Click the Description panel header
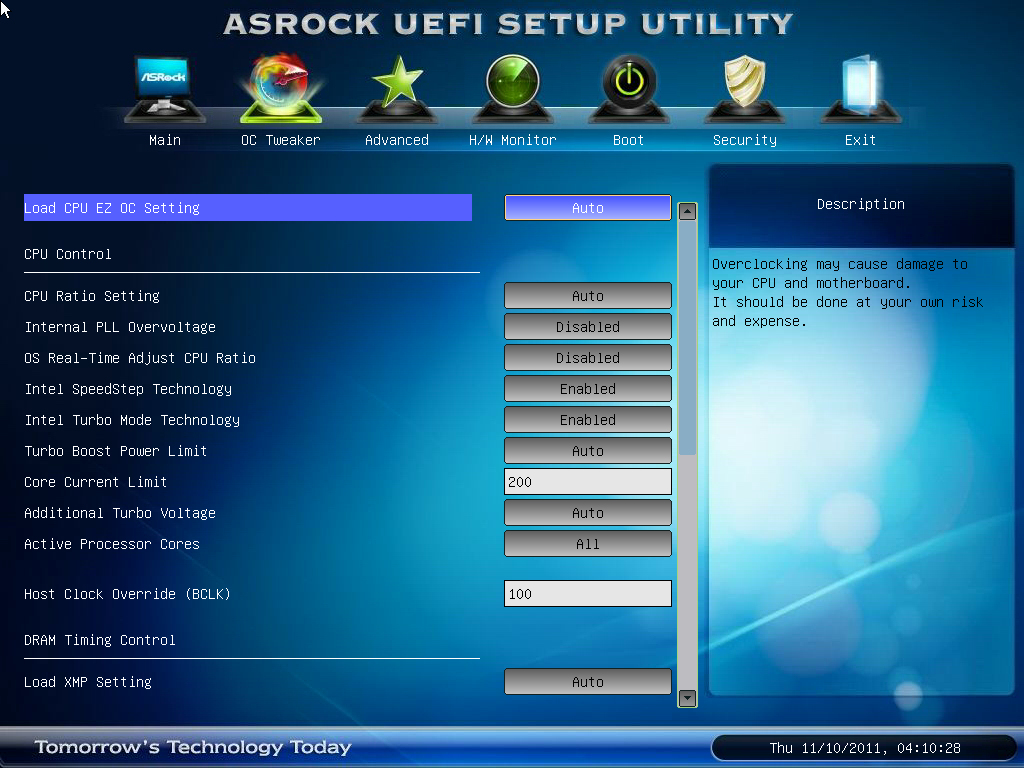Viewport: 1024px width, 768px height. [861, 204]
